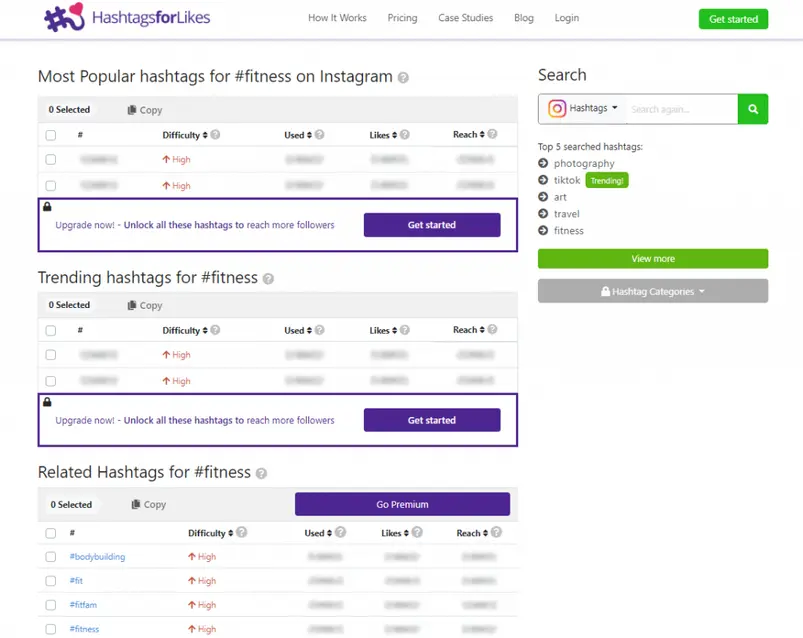Go to Case Studies in top menu

(x=465, y=18)
